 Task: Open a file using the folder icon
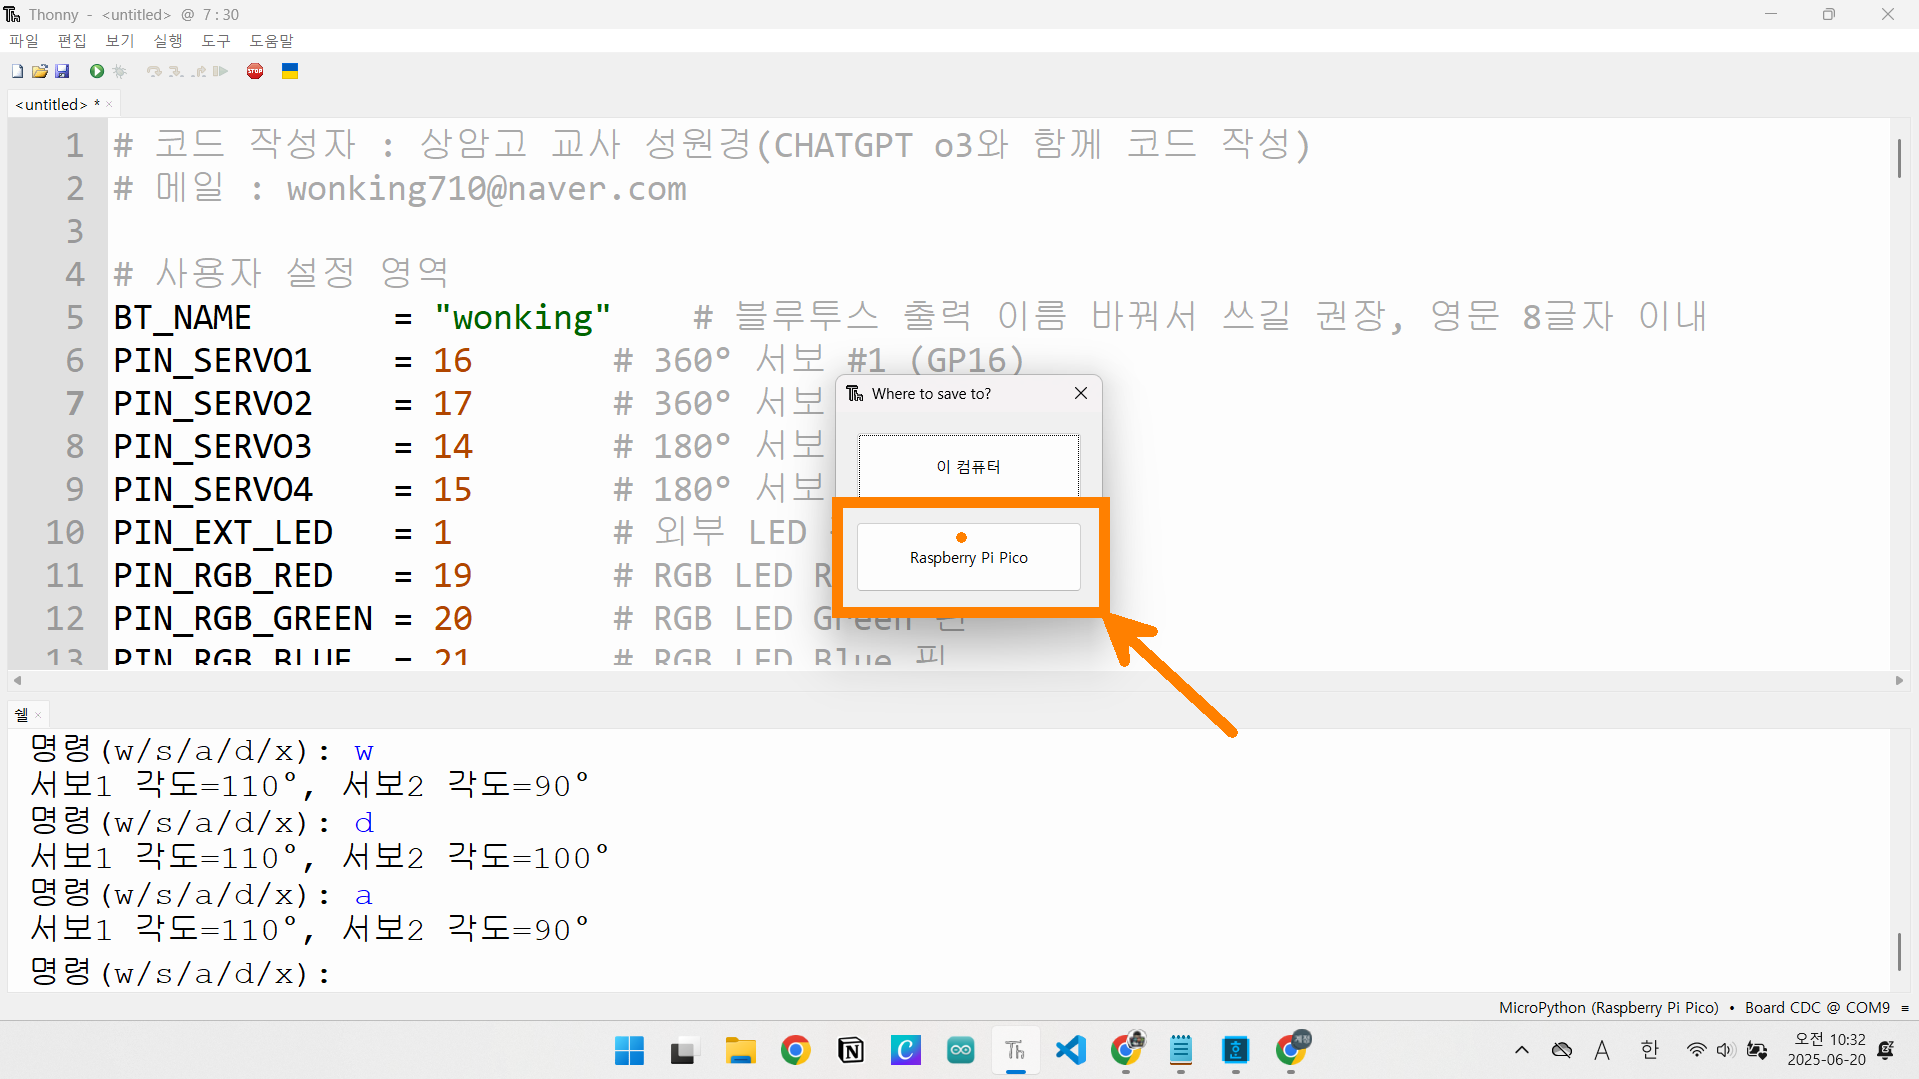[40, 71]
